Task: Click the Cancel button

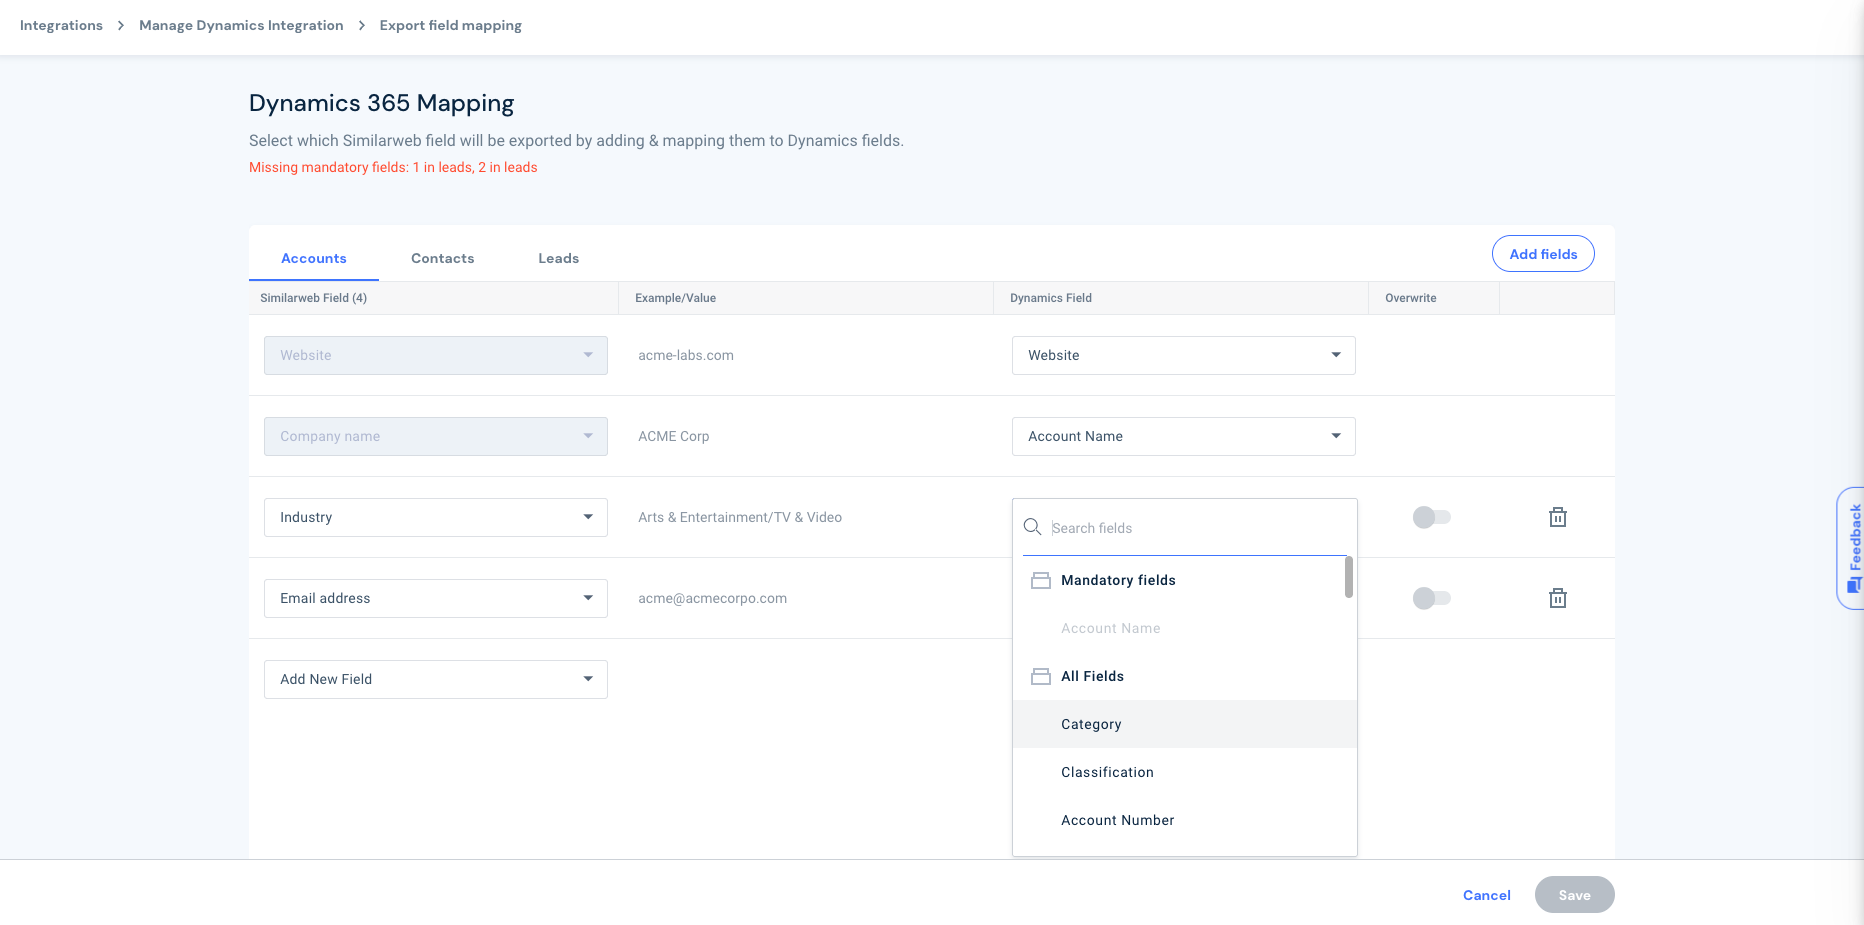Action: click(x=1487, y=895)
